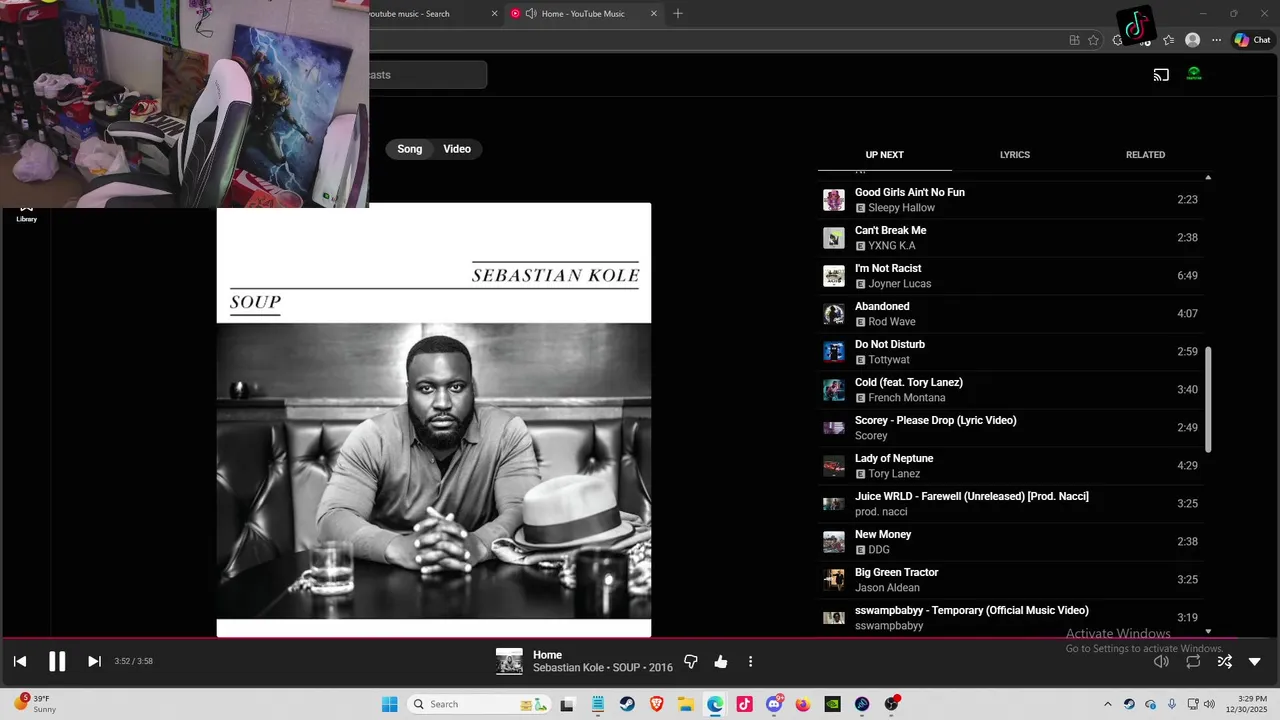Open the UP NEXT tab

885,155
